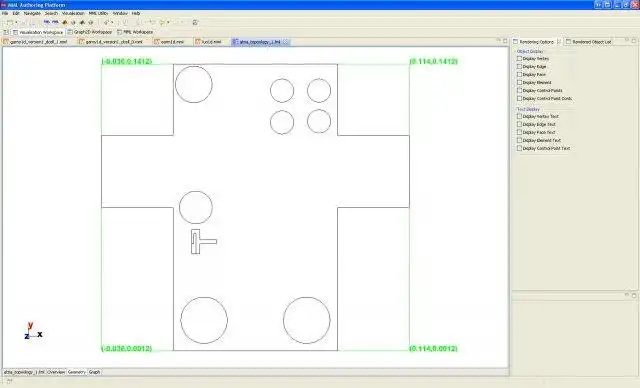
Task: Close the alma_topology_1.fml editor tab
Action: click(286, 42)
